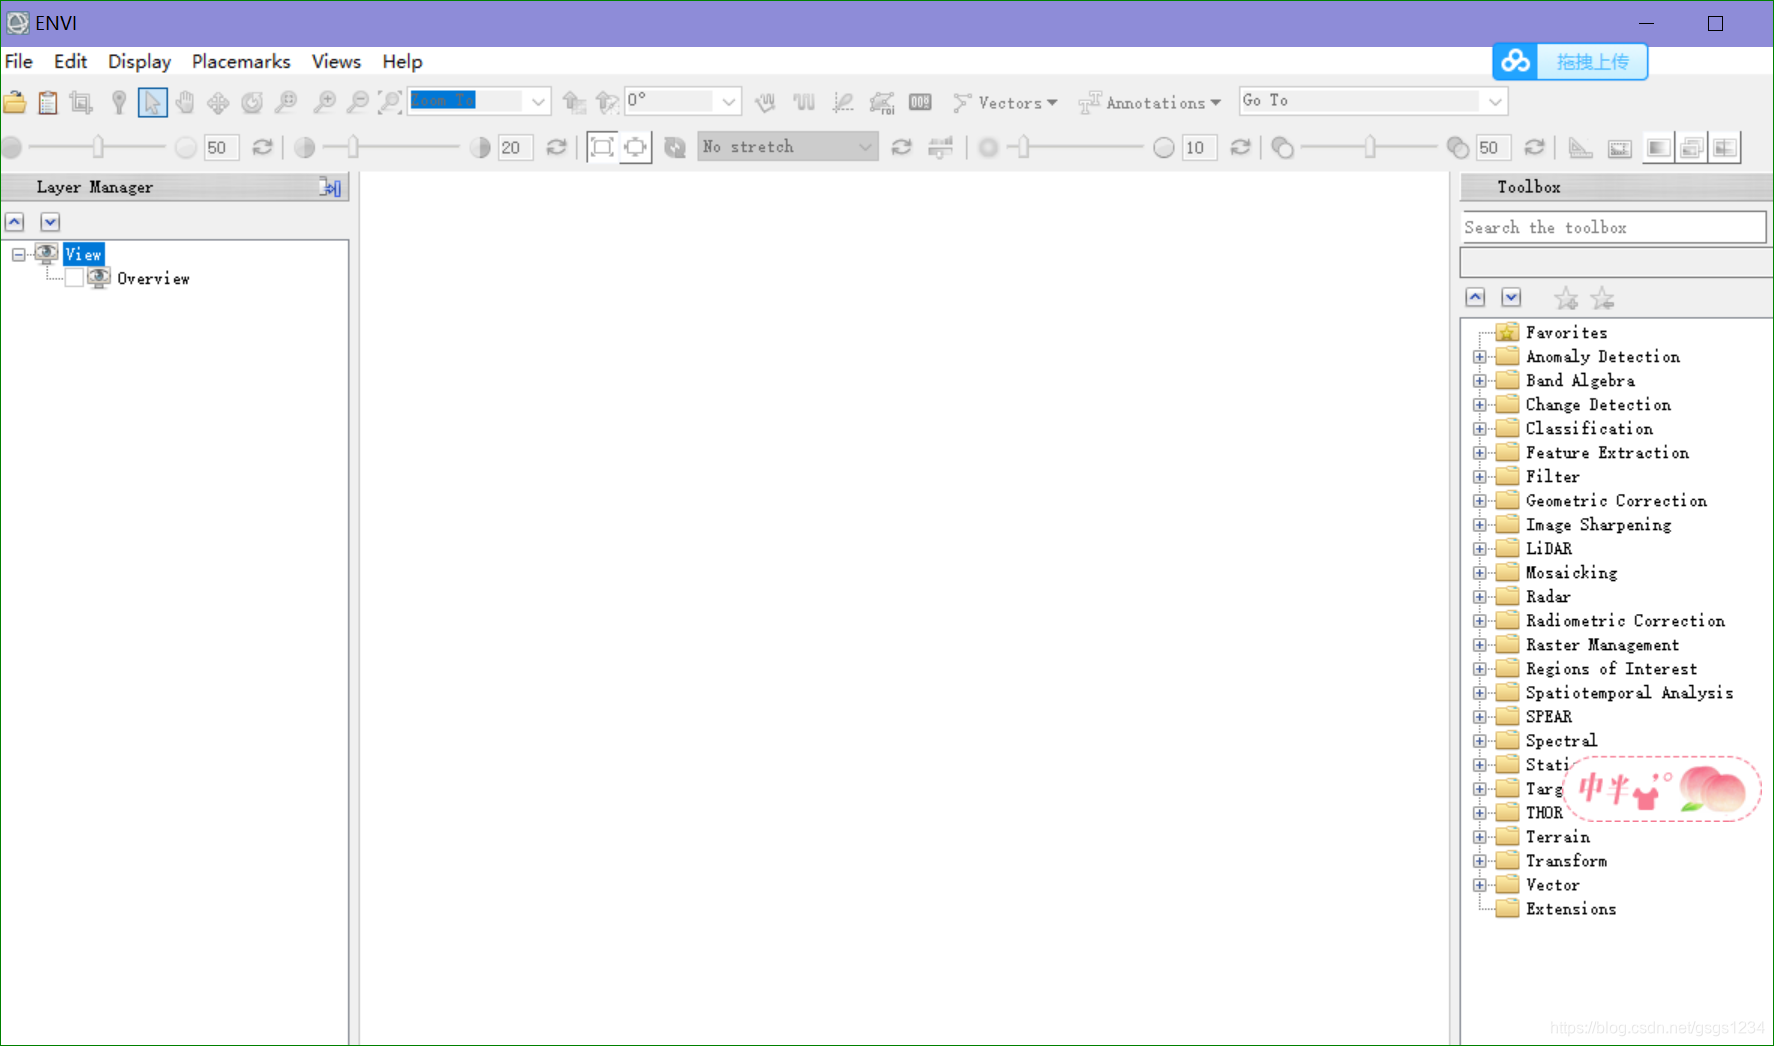The width and height of the screenshot is (1774, 1046).
Task: Click the stretch on view extent icon
Action: (635, 147)
